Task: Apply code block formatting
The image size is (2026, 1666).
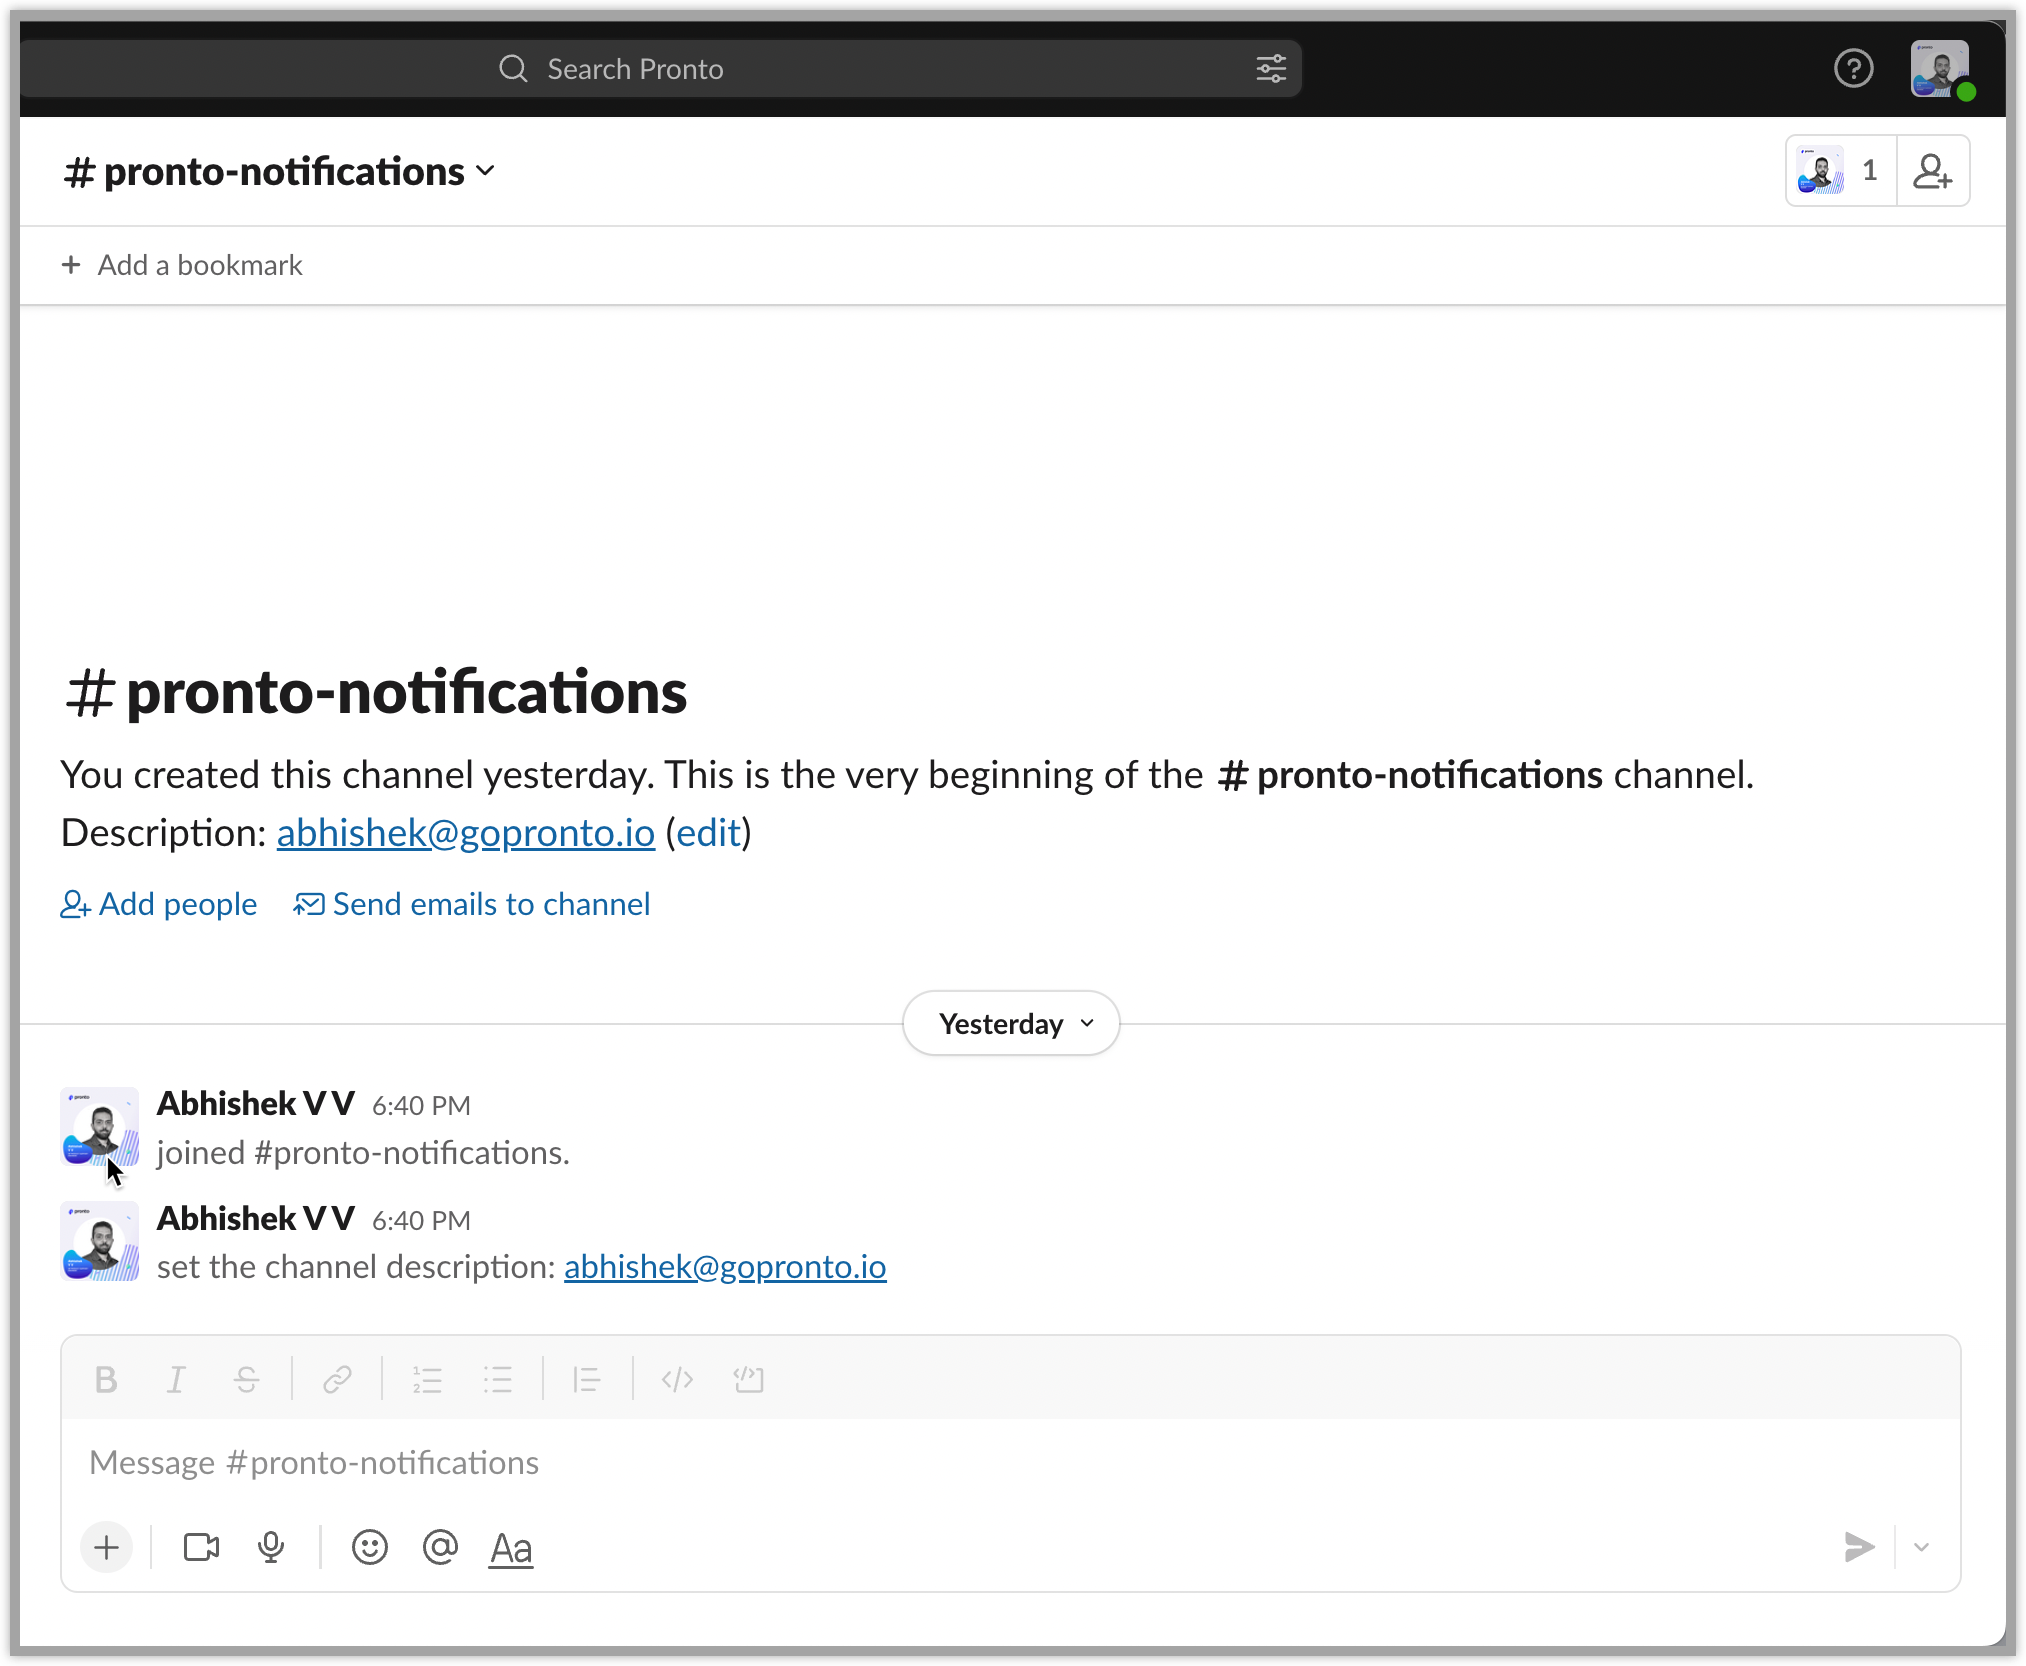Action: (748, 1380)
